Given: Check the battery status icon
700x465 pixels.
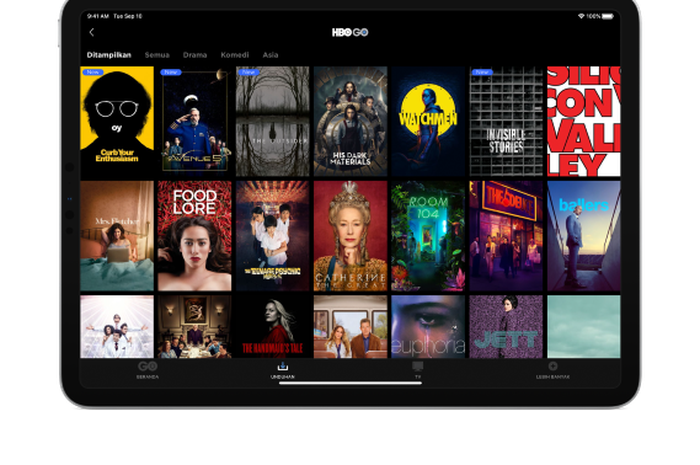Looking at the screenshot, I should click(x=608, y=16).
